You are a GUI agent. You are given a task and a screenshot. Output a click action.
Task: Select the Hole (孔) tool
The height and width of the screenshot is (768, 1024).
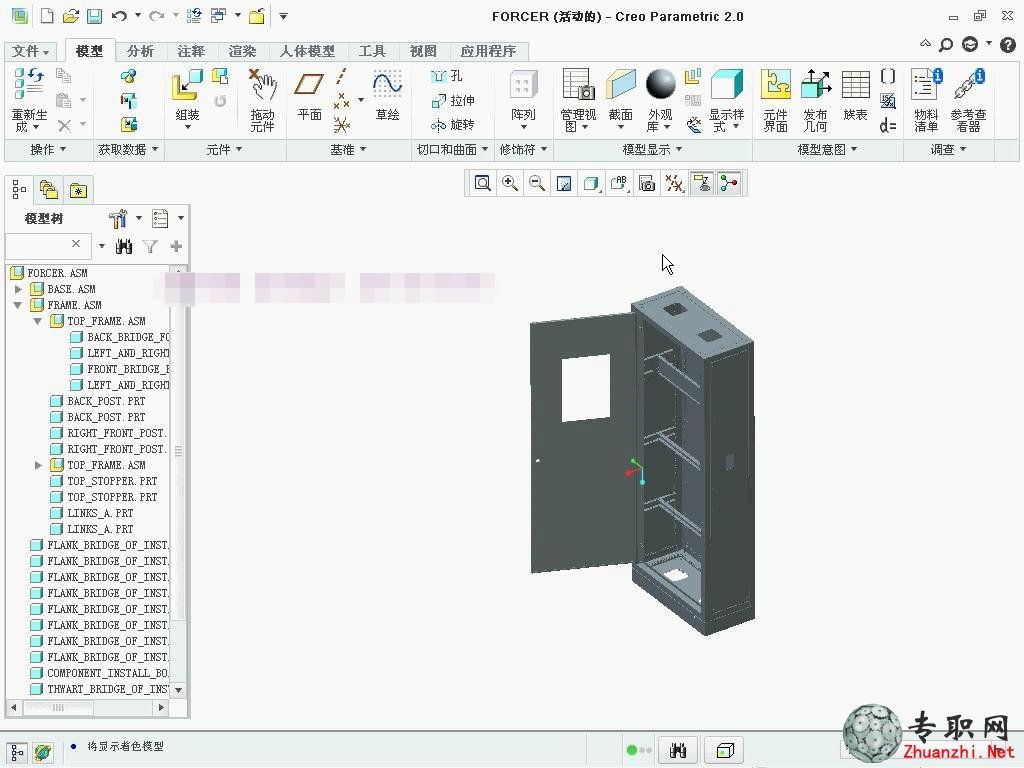[x=447, y=76]
